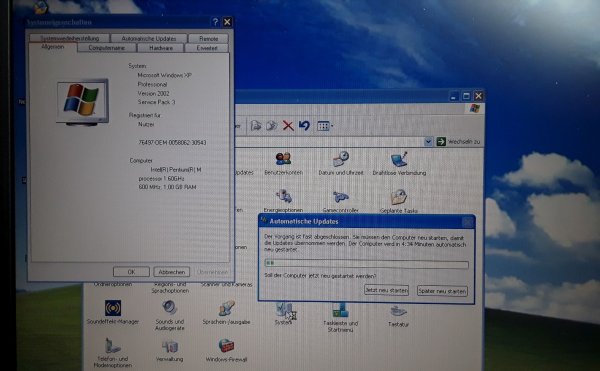Image resolution: width=600 pixels, height=371 pixels.
Task: Switch to the Computername tab
Action: pyautogui.click(x=107, y=48)
